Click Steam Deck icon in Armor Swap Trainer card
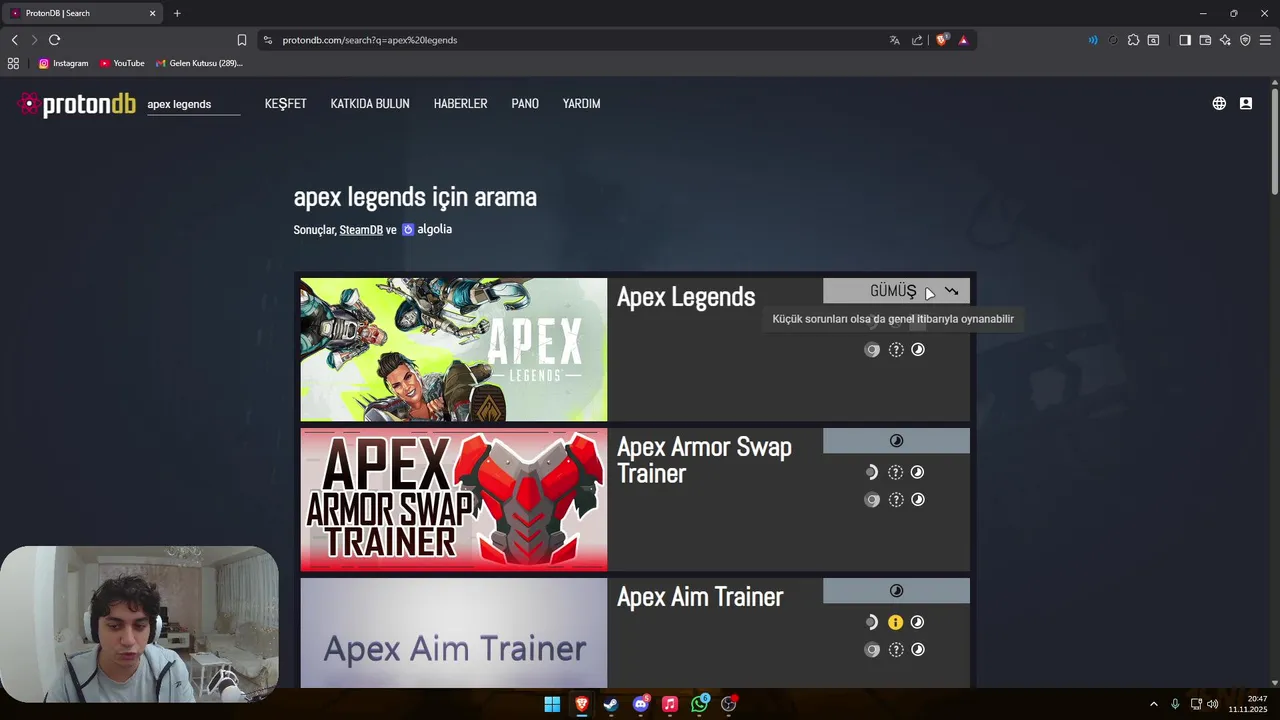The width and height of the screenshot is (1280, 720). 871,472
